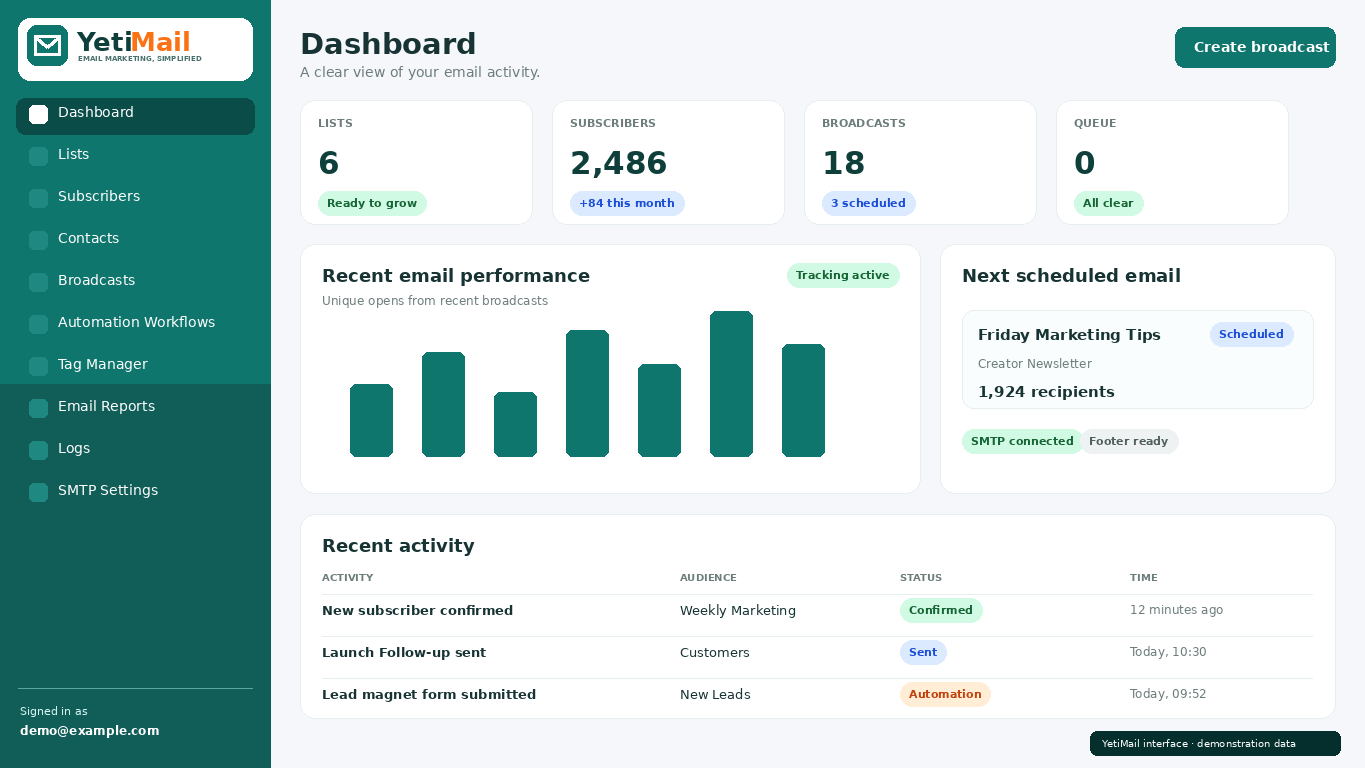The height and width of the screenshot is (768, 1365).
Task: Click the Recent email performance heading
Action: (x=456, y=275)
